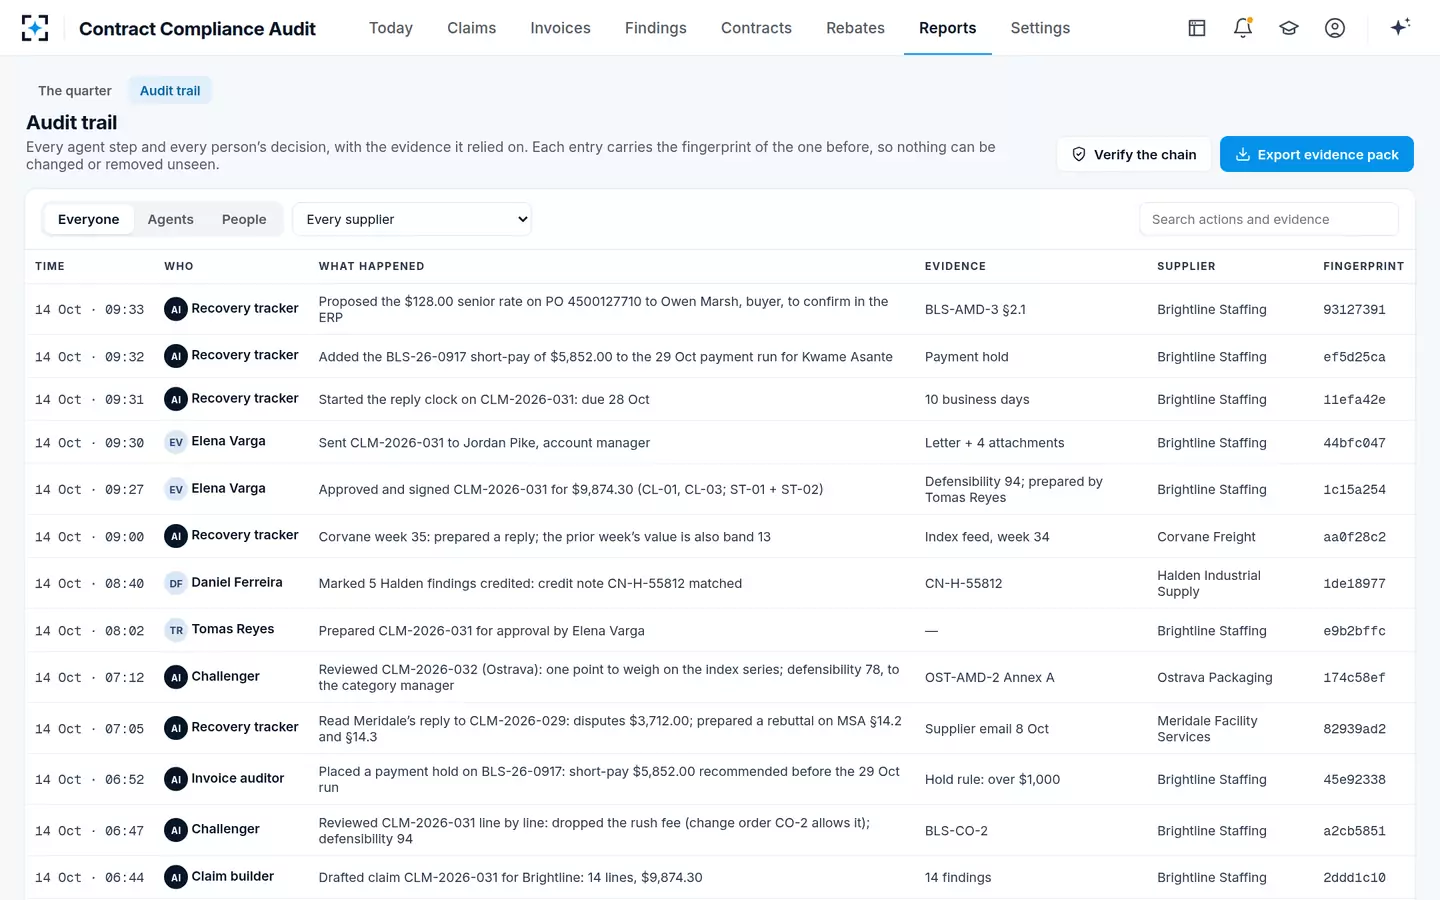Click the AI avatar in the 07:12 Challenger row
The image size is (1440, 900).
pyautogui.click(x=176, y=677)
